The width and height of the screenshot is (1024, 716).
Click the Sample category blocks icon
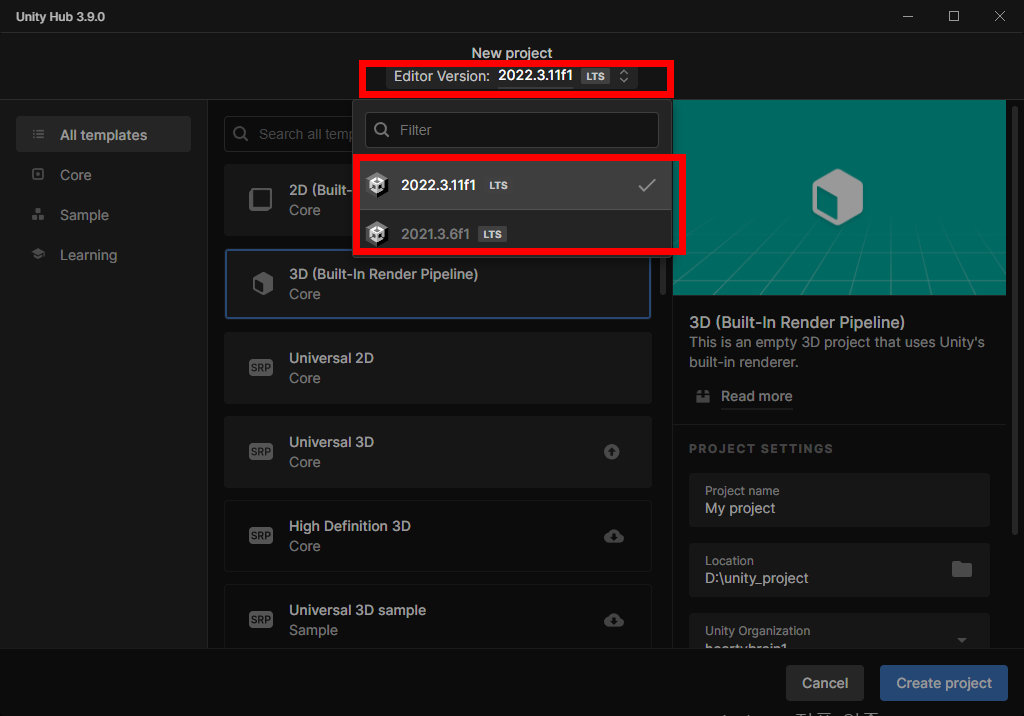click(38, 214)
